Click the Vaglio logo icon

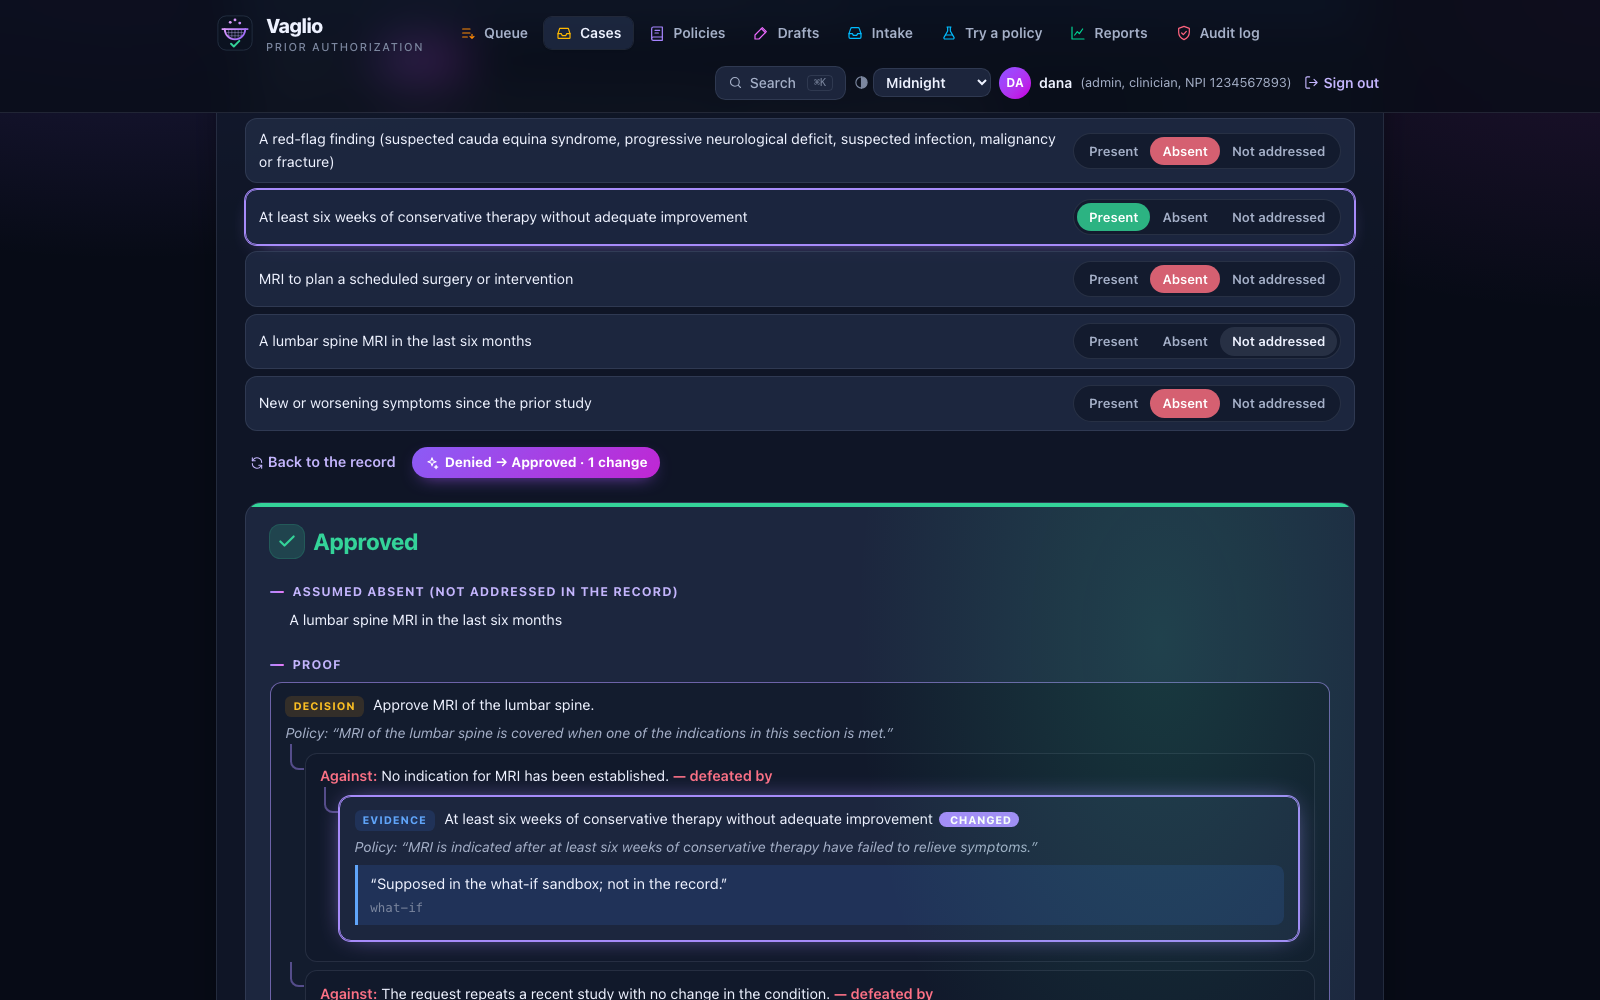(235, 33)
